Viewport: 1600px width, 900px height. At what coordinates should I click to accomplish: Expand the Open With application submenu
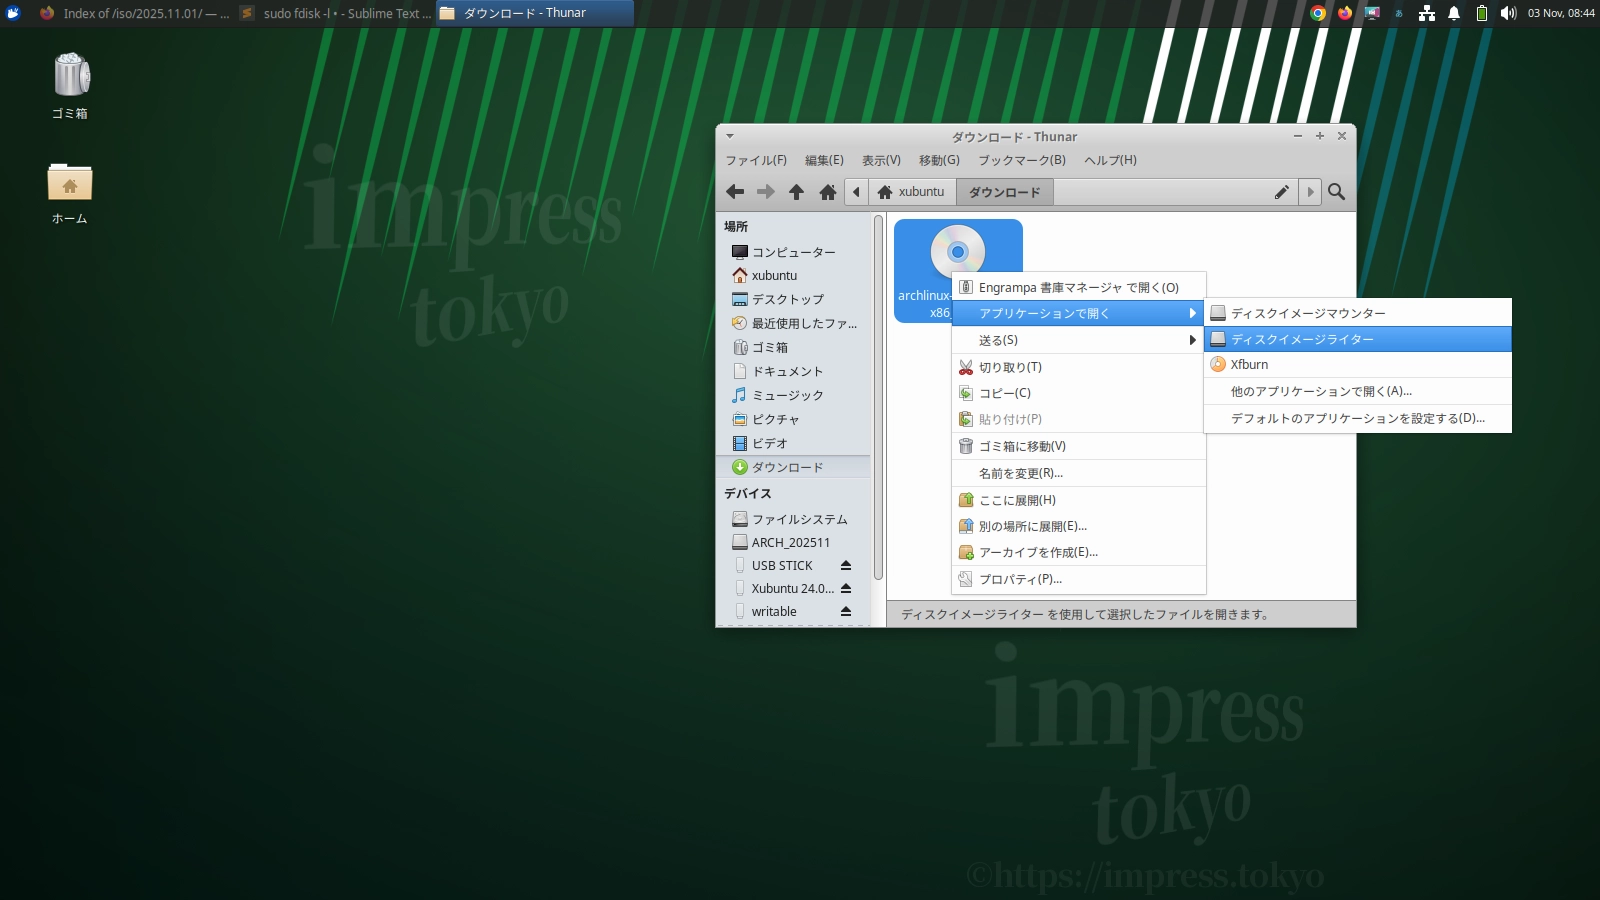pos(1078,313)
